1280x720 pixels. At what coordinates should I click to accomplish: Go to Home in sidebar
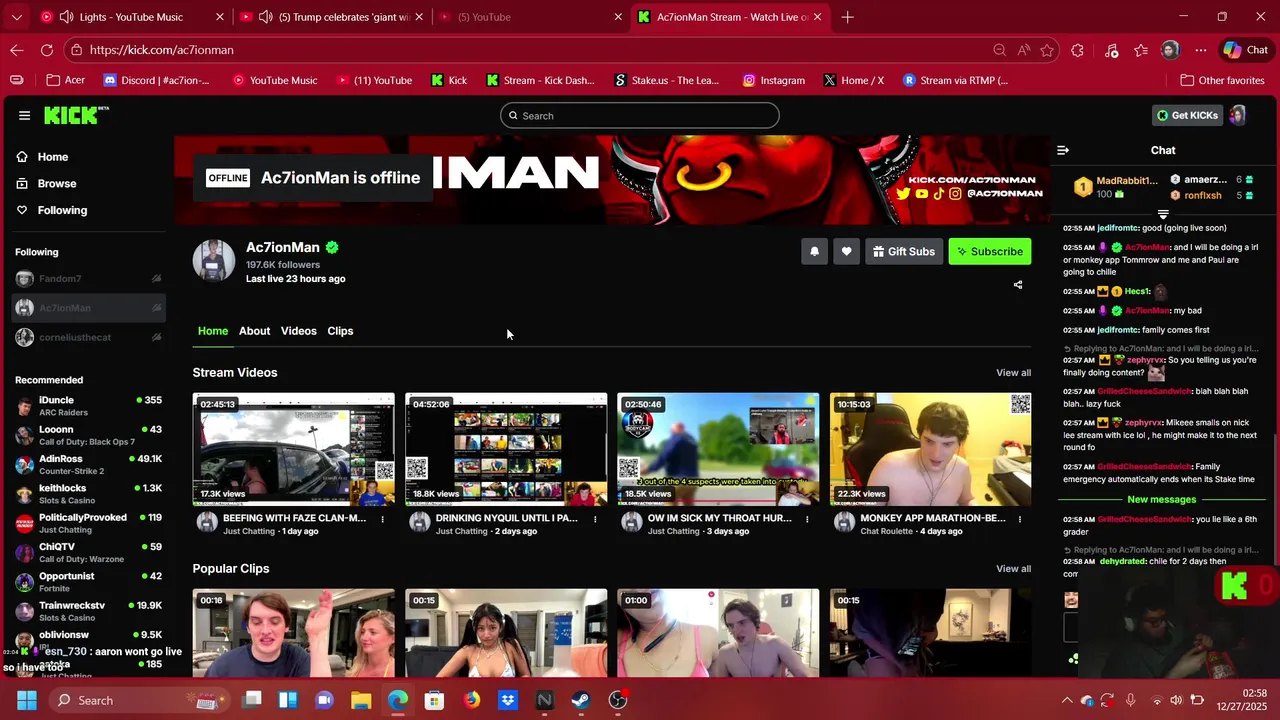click(53, 157)
